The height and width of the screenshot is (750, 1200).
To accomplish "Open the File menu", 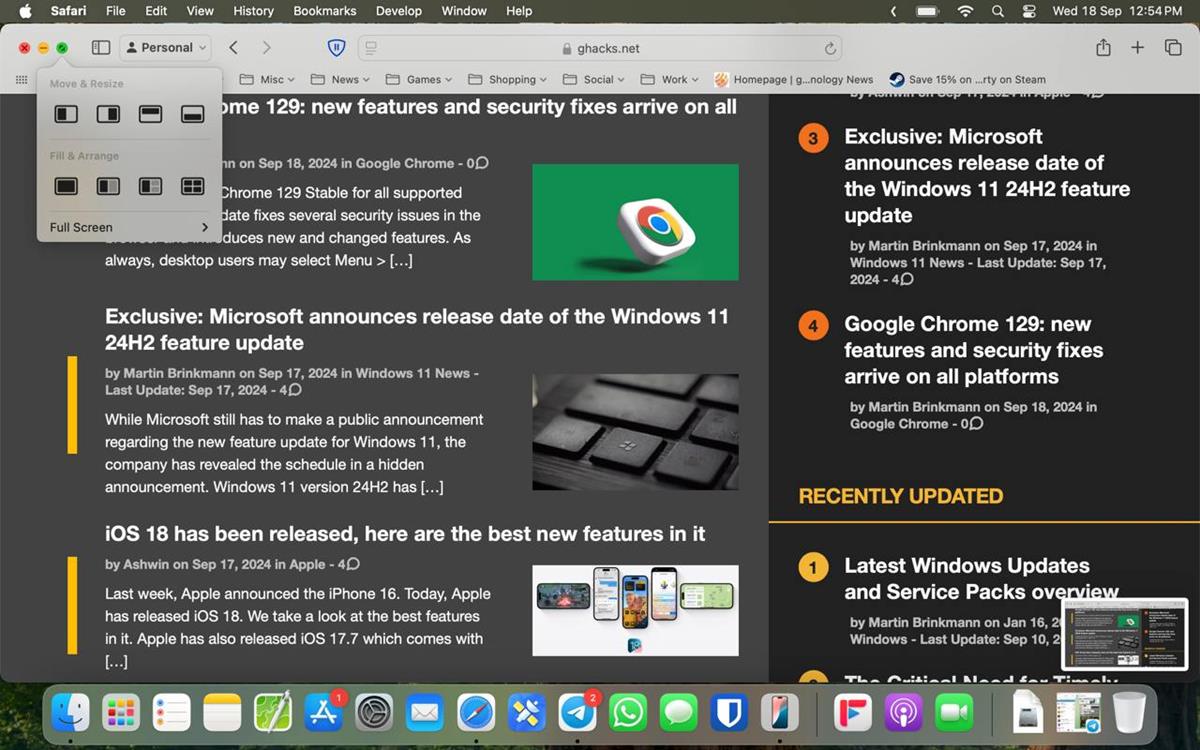I will coord(116,11).
